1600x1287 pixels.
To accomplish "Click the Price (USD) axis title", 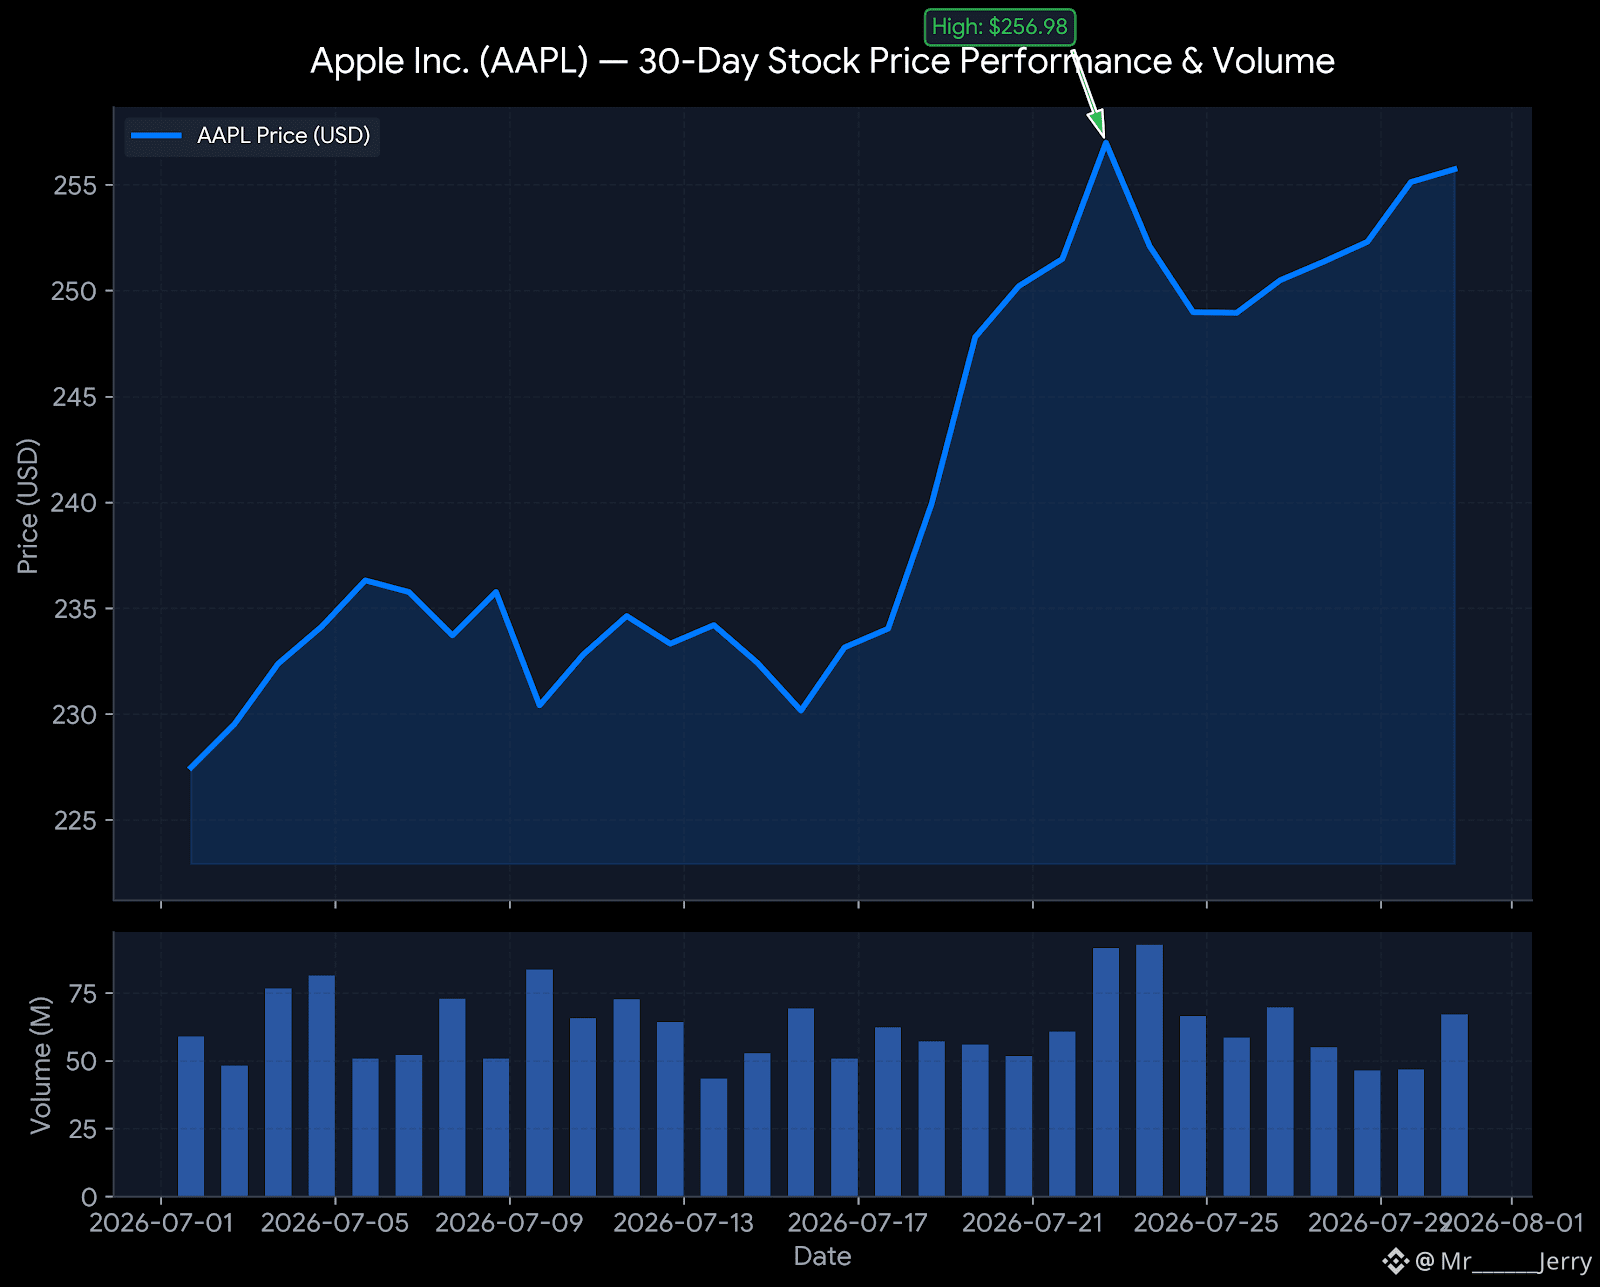I will pyautogui.click(x=28, y=506).
